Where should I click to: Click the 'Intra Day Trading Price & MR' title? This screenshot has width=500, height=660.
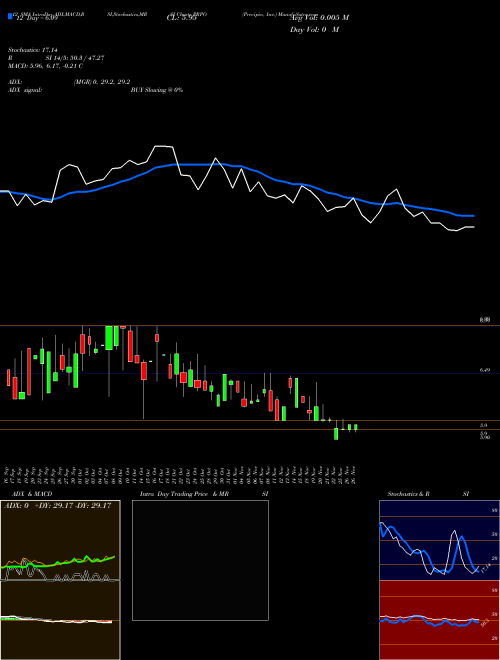[x=184, y=494]
